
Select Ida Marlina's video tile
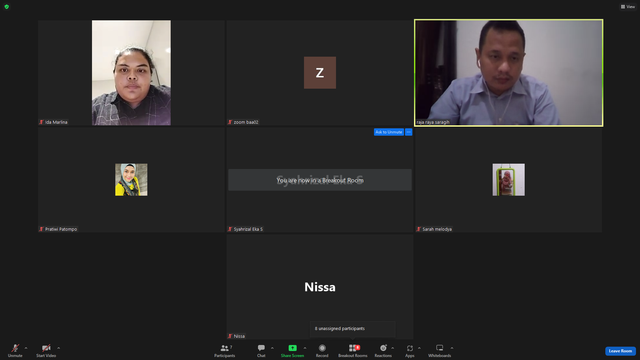point(131,73)
